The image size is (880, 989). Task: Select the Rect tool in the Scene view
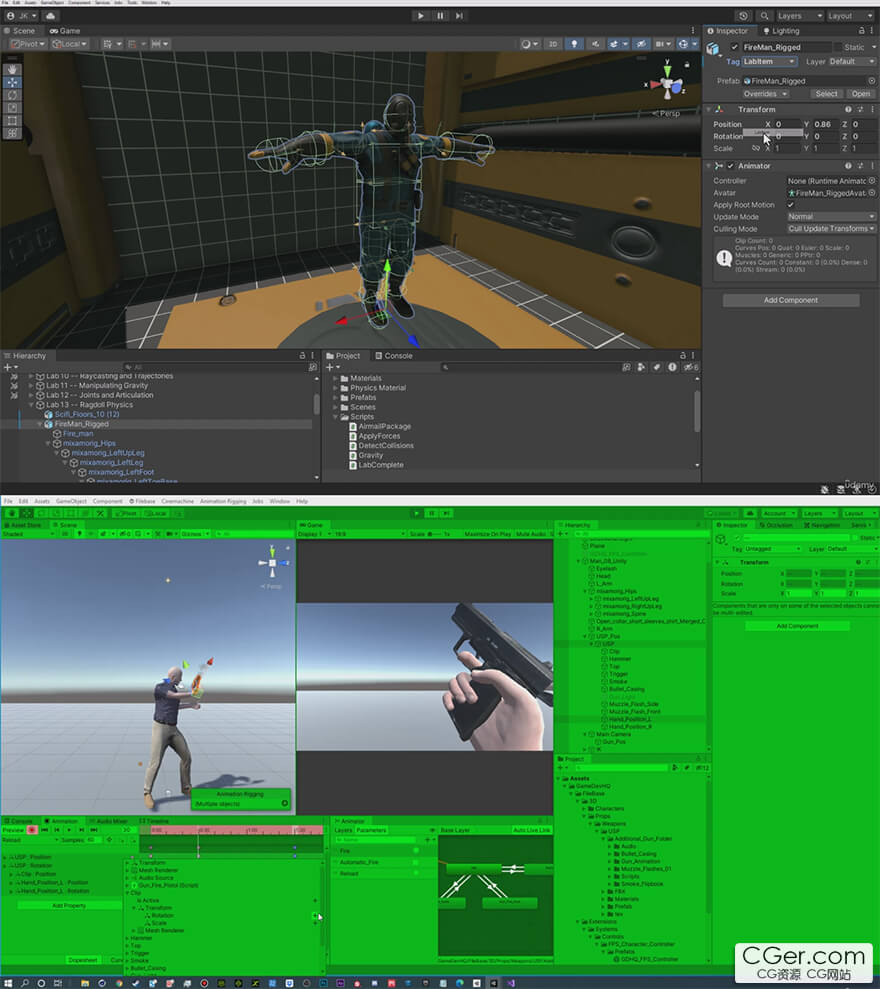coord(12,120)
